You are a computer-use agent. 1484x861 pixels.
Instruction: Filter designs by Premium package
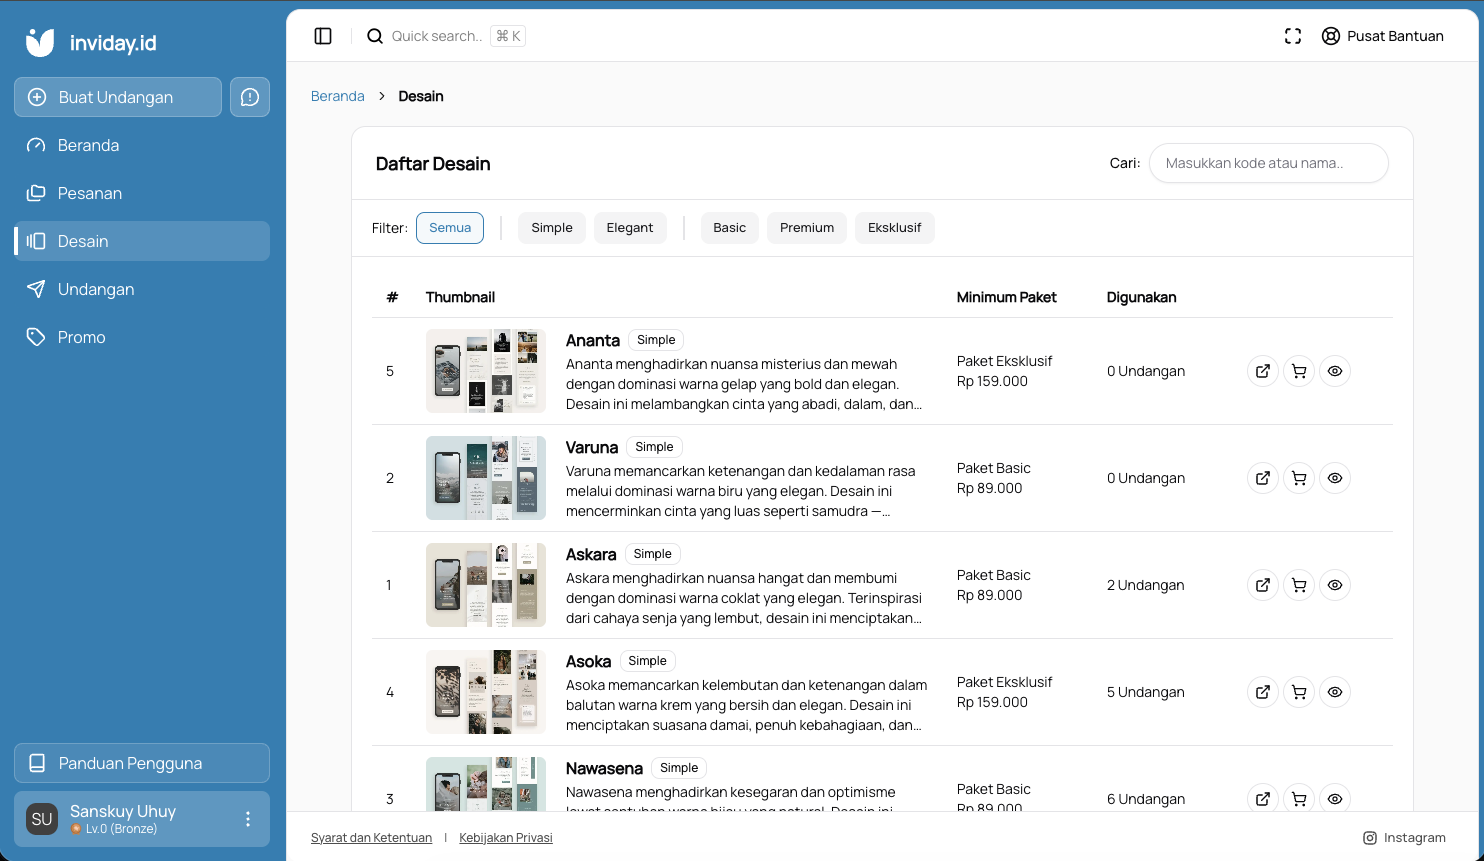point(807,228)
